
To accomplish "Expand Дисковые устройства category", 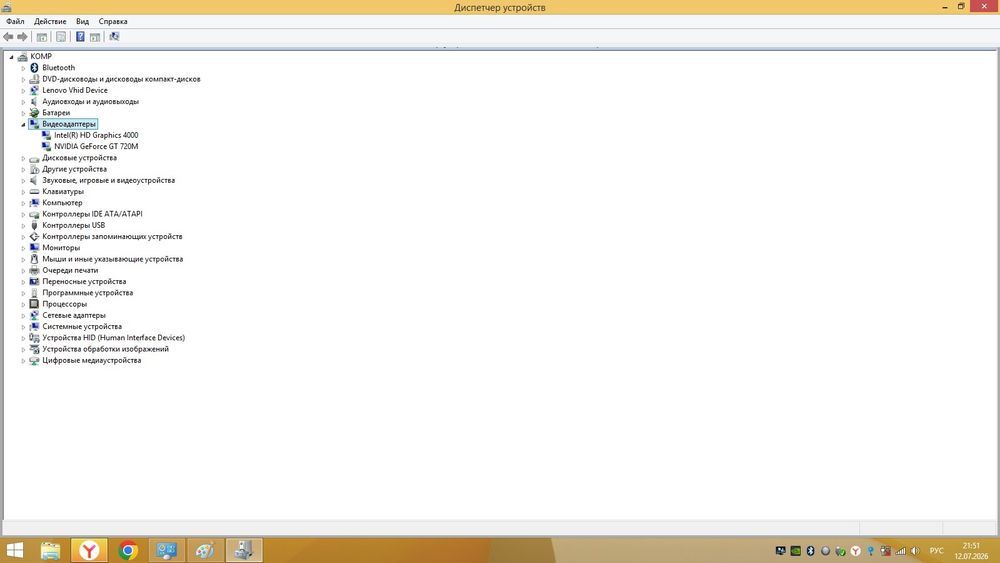I will [24, 158].
